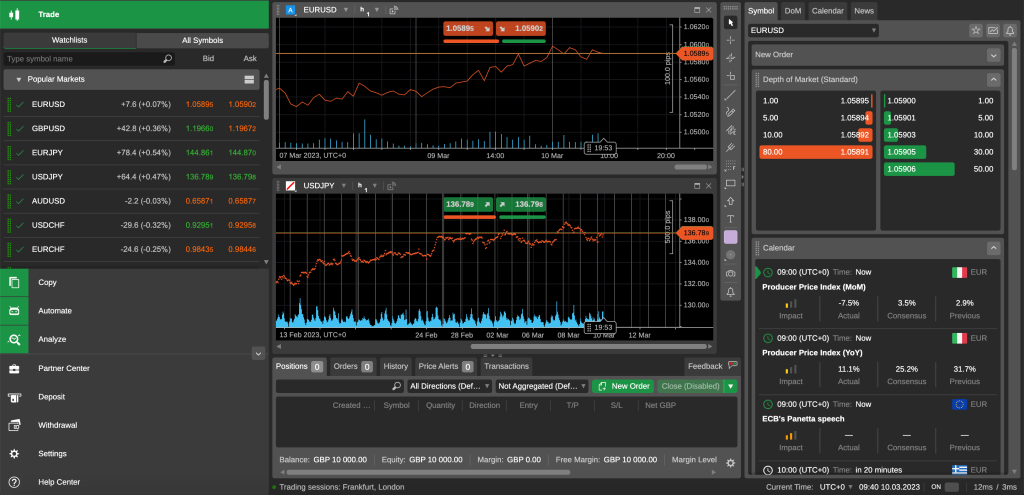Toggle the checkmark next to USDJPY

(20, 177)
